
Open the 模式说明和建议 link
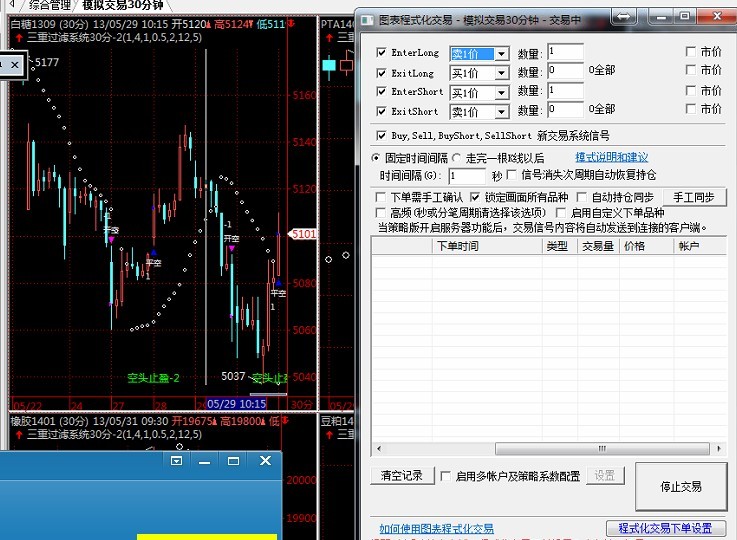pos(611,158)
